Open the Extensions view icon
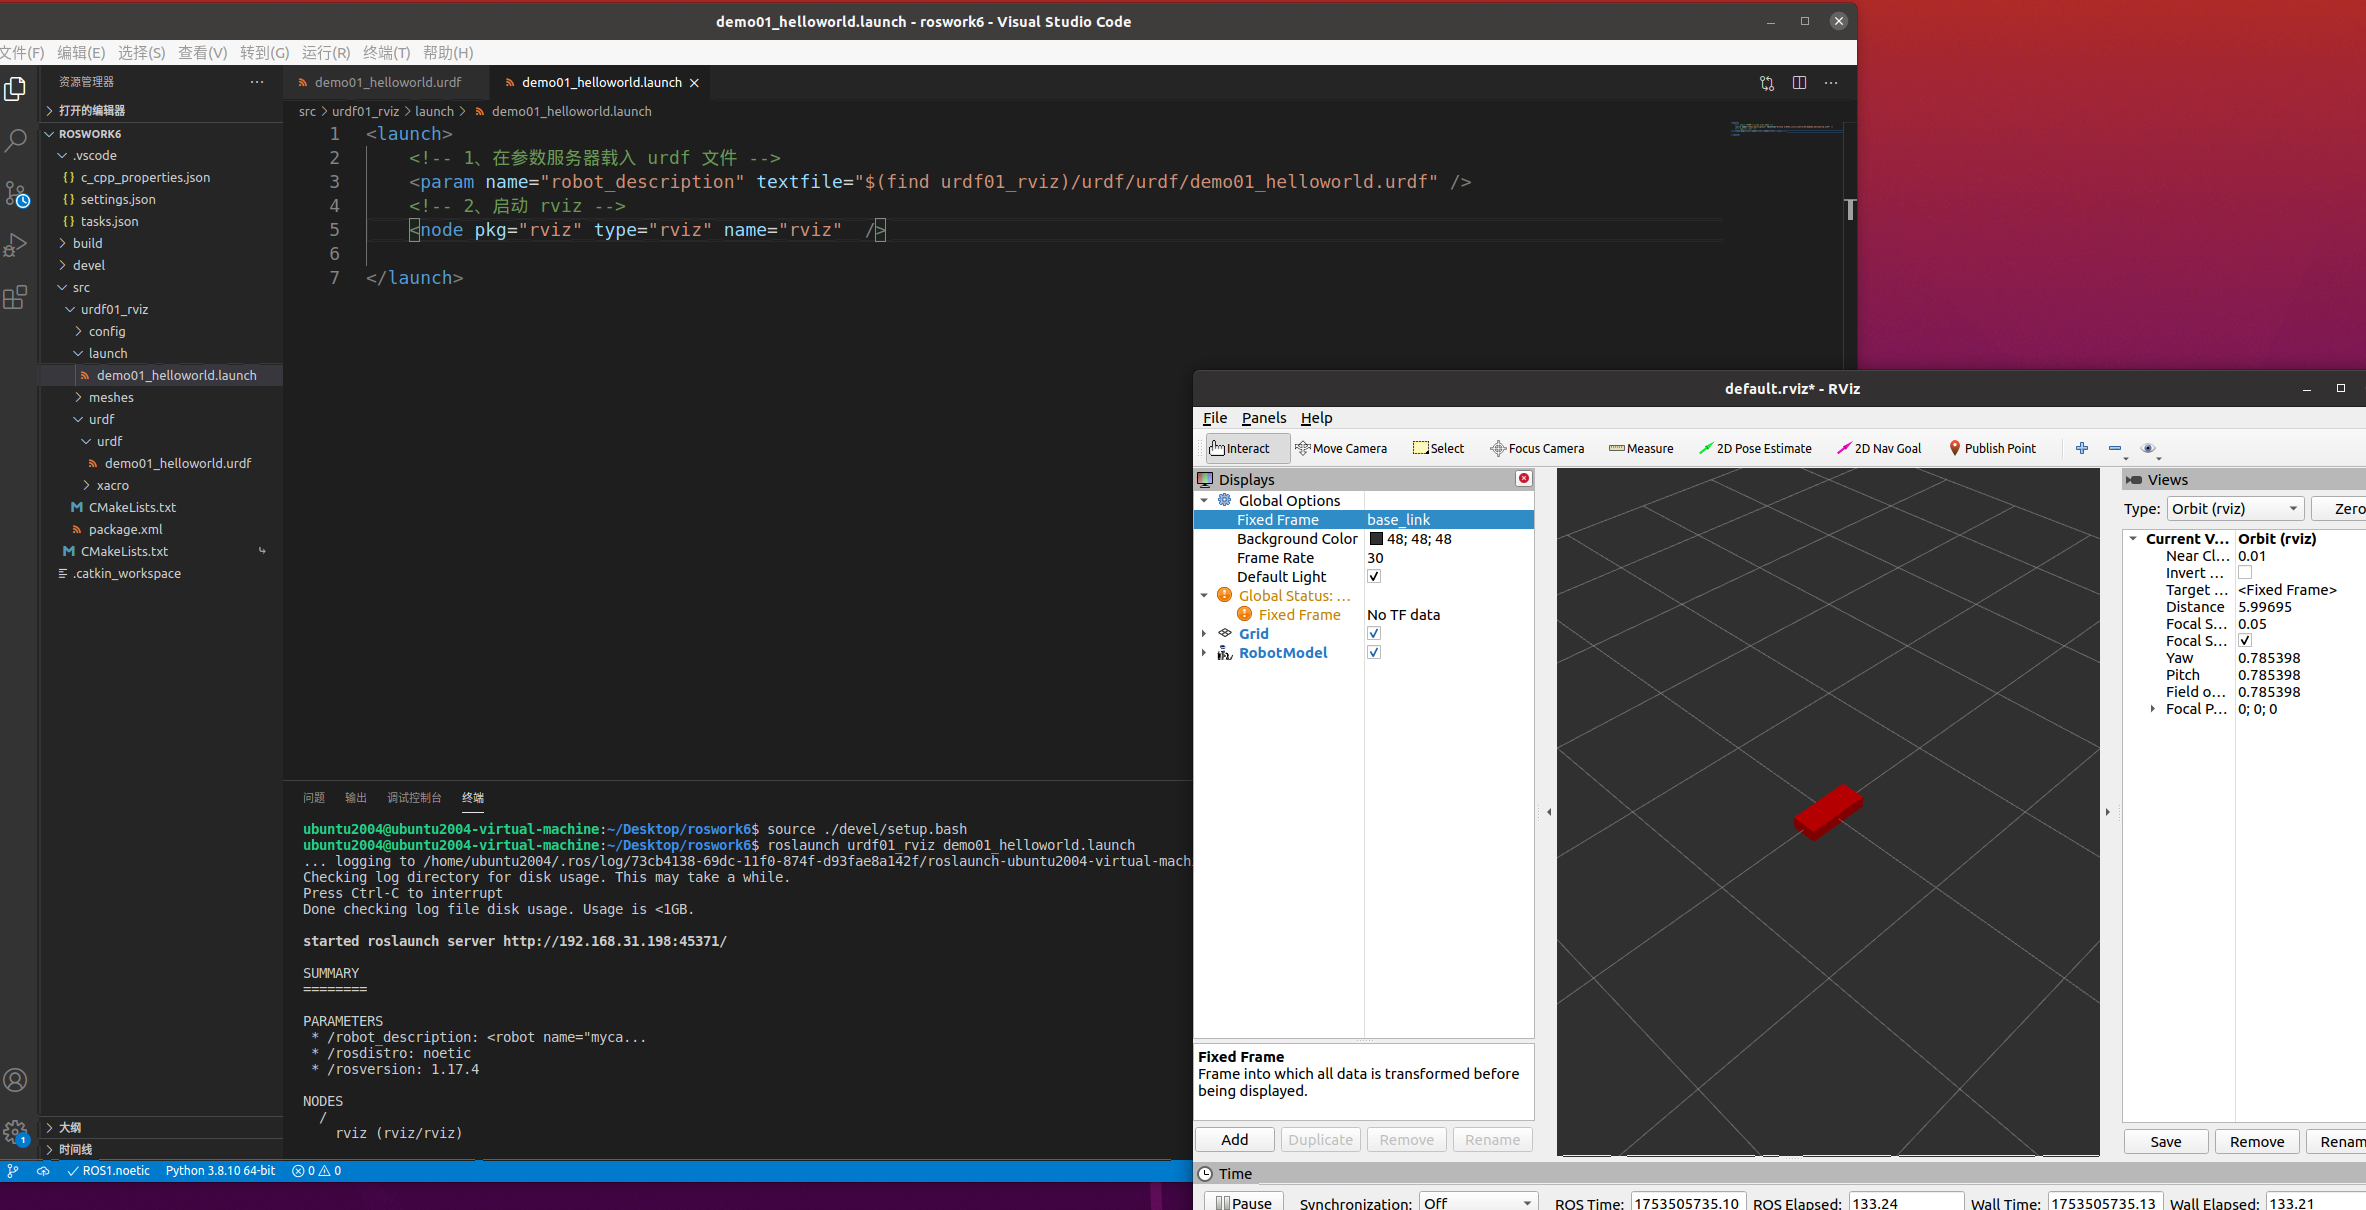The height and width of the screenshot is (1210, 2366). click(x=16, y=297)
